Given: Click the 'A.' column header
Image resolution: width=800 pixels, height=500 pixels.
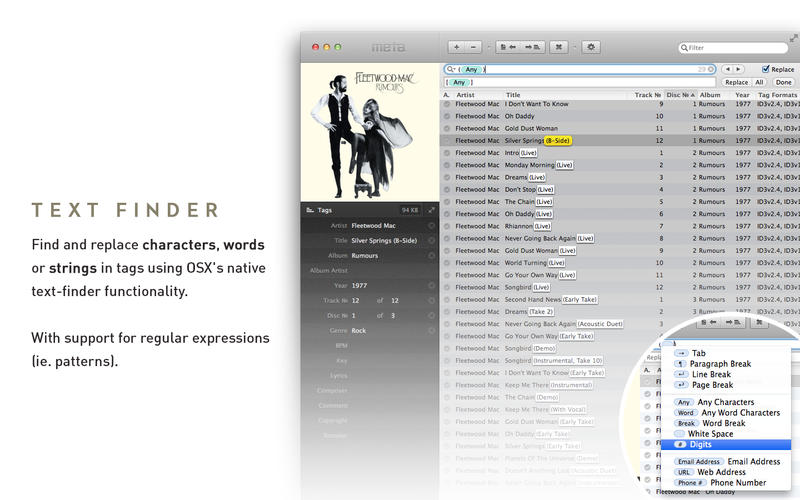Looking at the screenshot, I should (446, 95).
